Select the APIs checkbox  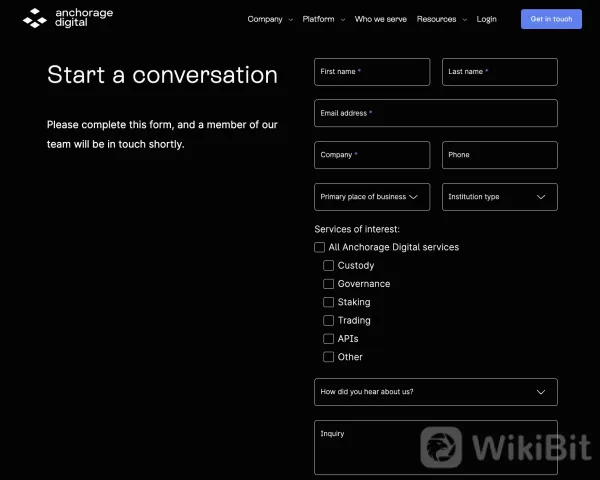329,339
